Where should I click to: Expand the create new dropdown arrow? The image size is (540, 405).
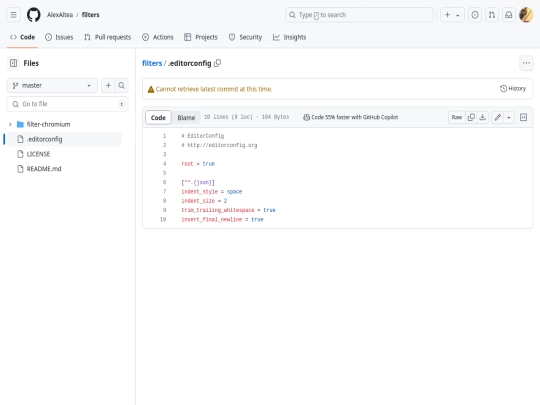458,15
